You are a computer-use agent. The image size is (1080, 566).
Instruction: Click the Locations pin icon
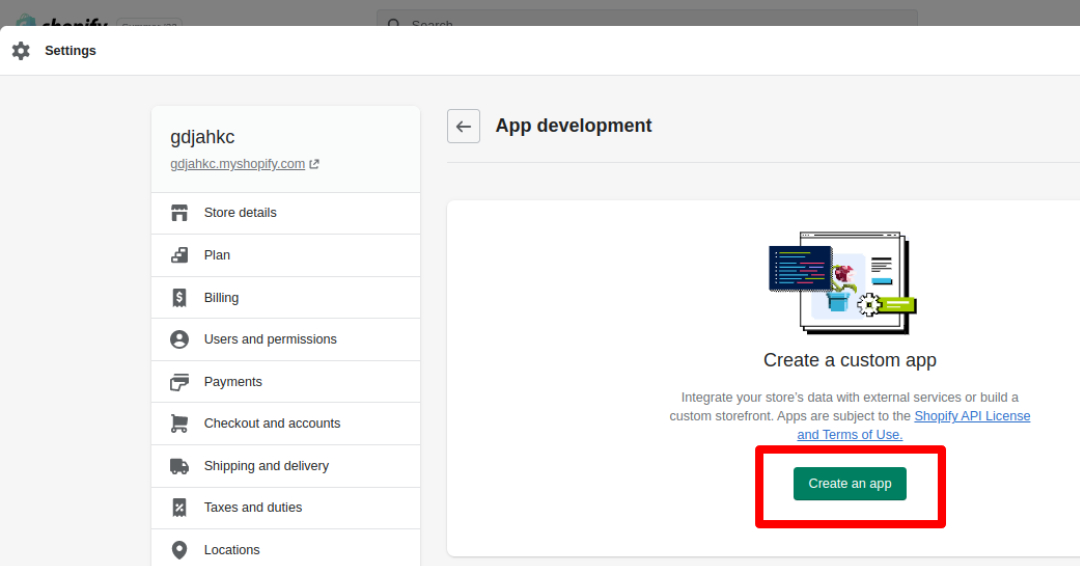pos(179,550)
